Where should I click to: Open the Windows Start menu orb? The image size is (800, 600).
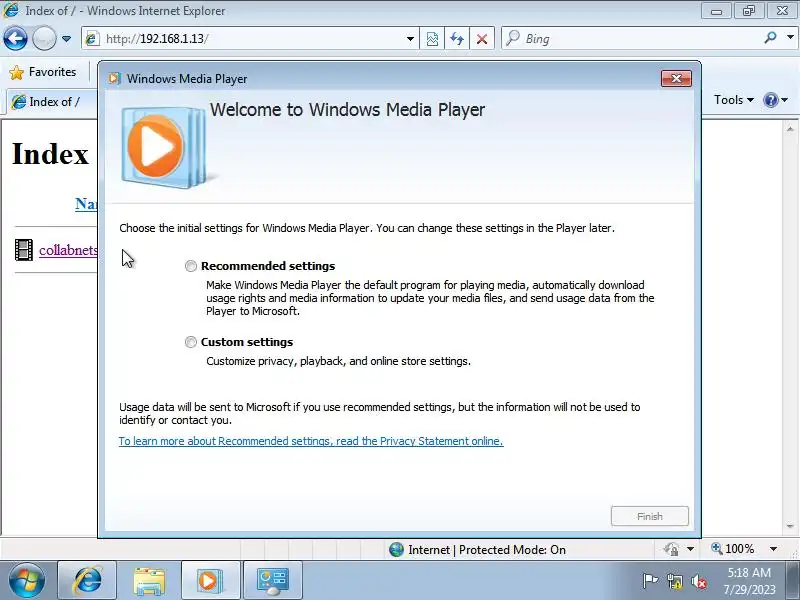[26, 581]
